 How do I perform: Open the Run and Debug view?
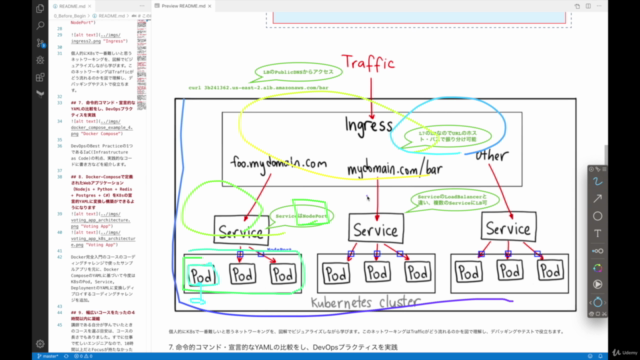point(40,60)
